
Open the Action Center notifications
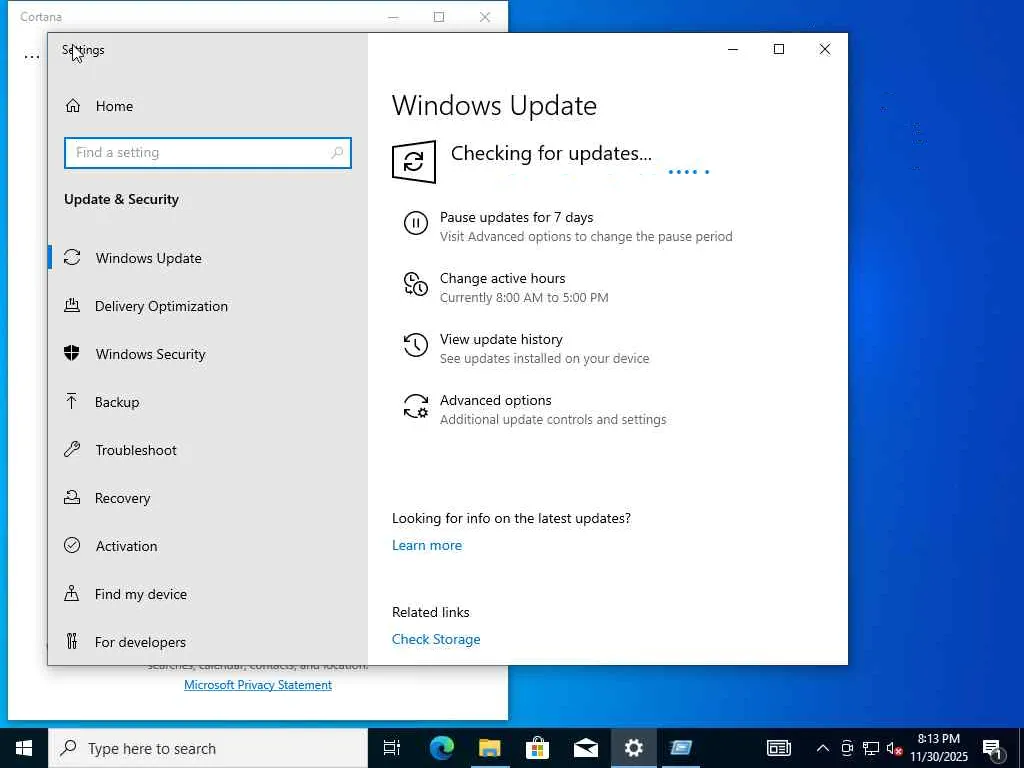993,749
